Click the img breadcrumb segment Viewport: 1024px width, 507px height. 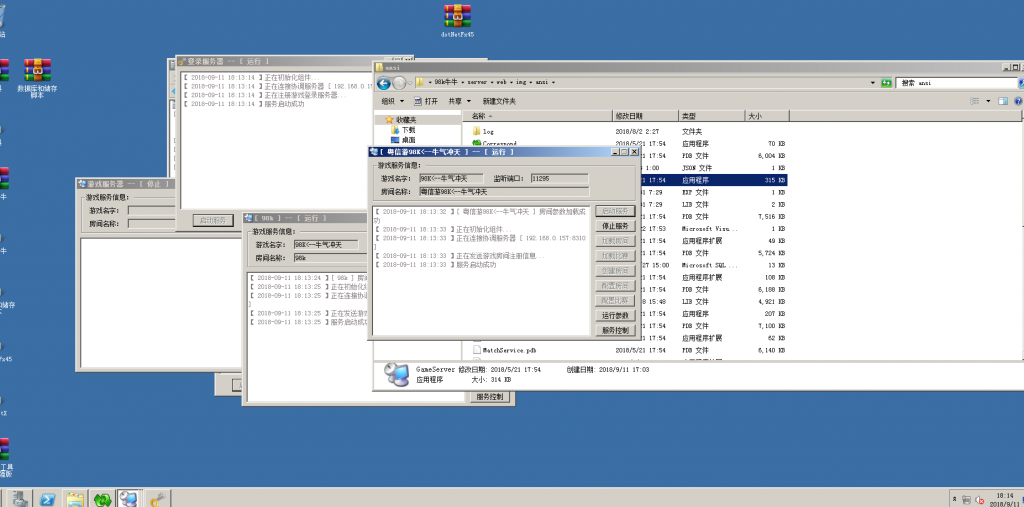(523, 83)
